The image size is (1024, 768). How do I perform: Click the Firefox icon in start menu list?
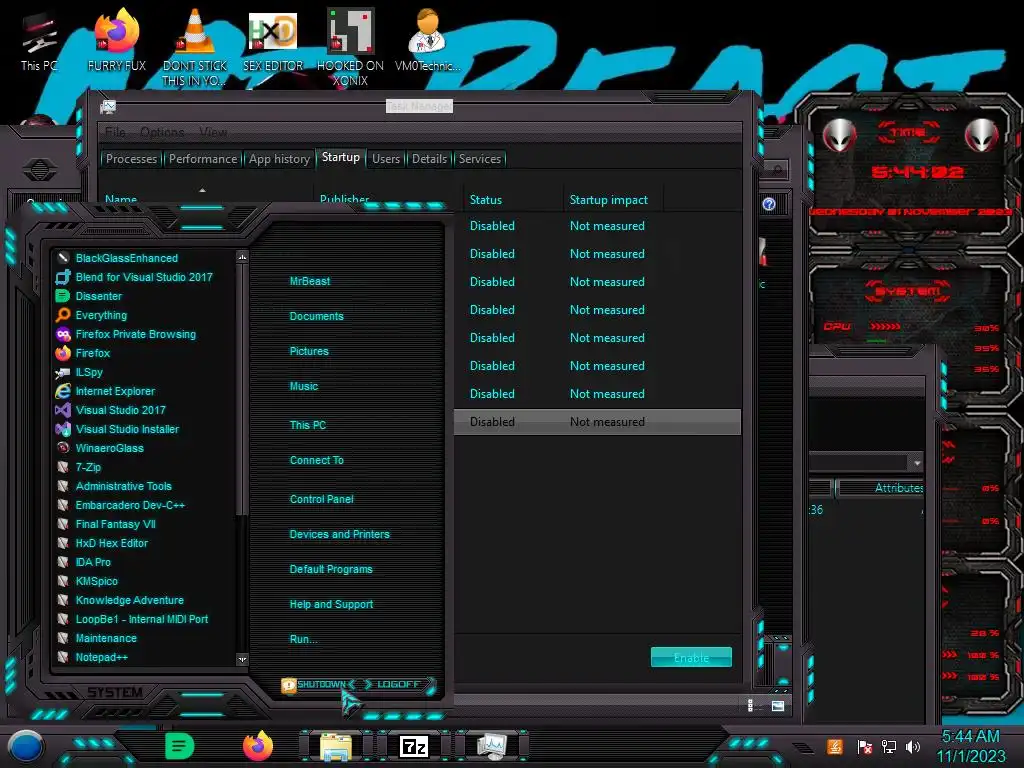(x=63, y=353)
